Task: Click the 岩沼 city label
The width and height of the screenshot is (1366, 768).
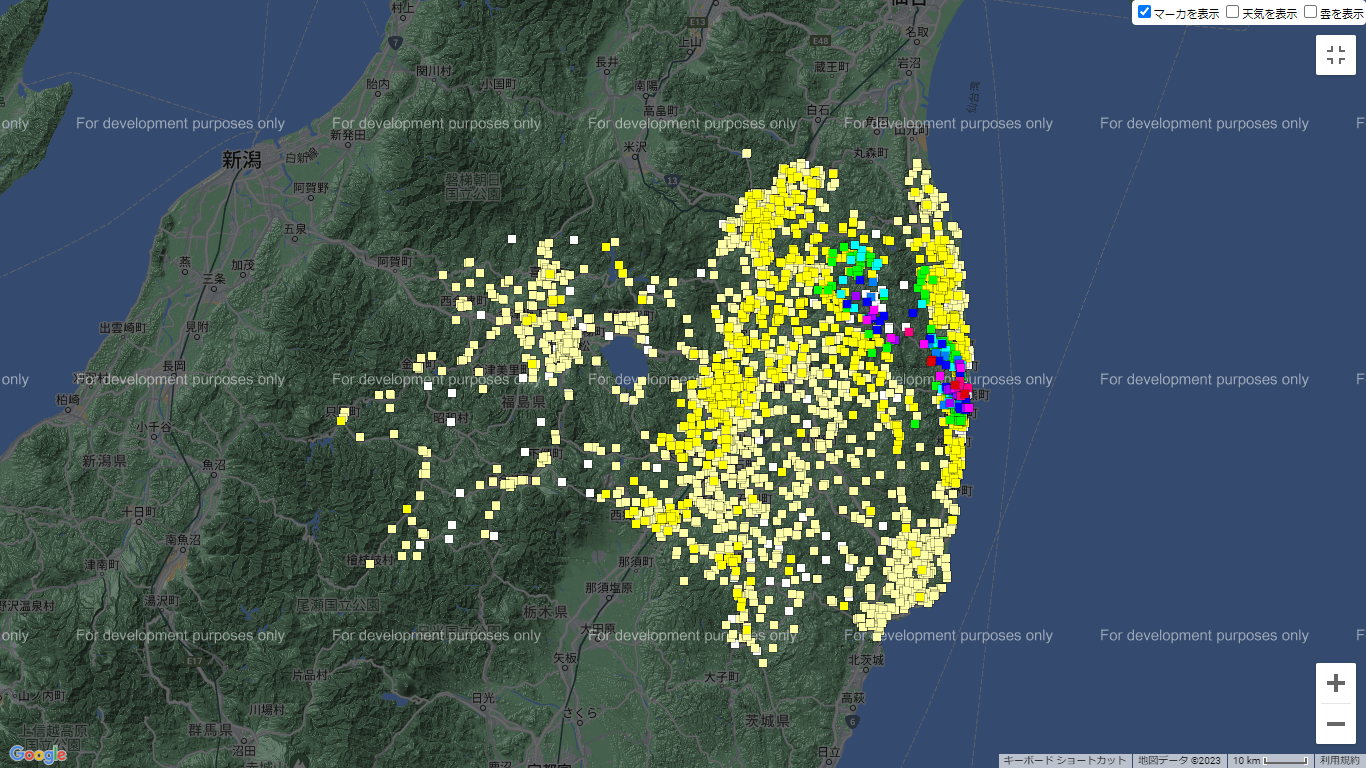Action: tap(909, 63)
